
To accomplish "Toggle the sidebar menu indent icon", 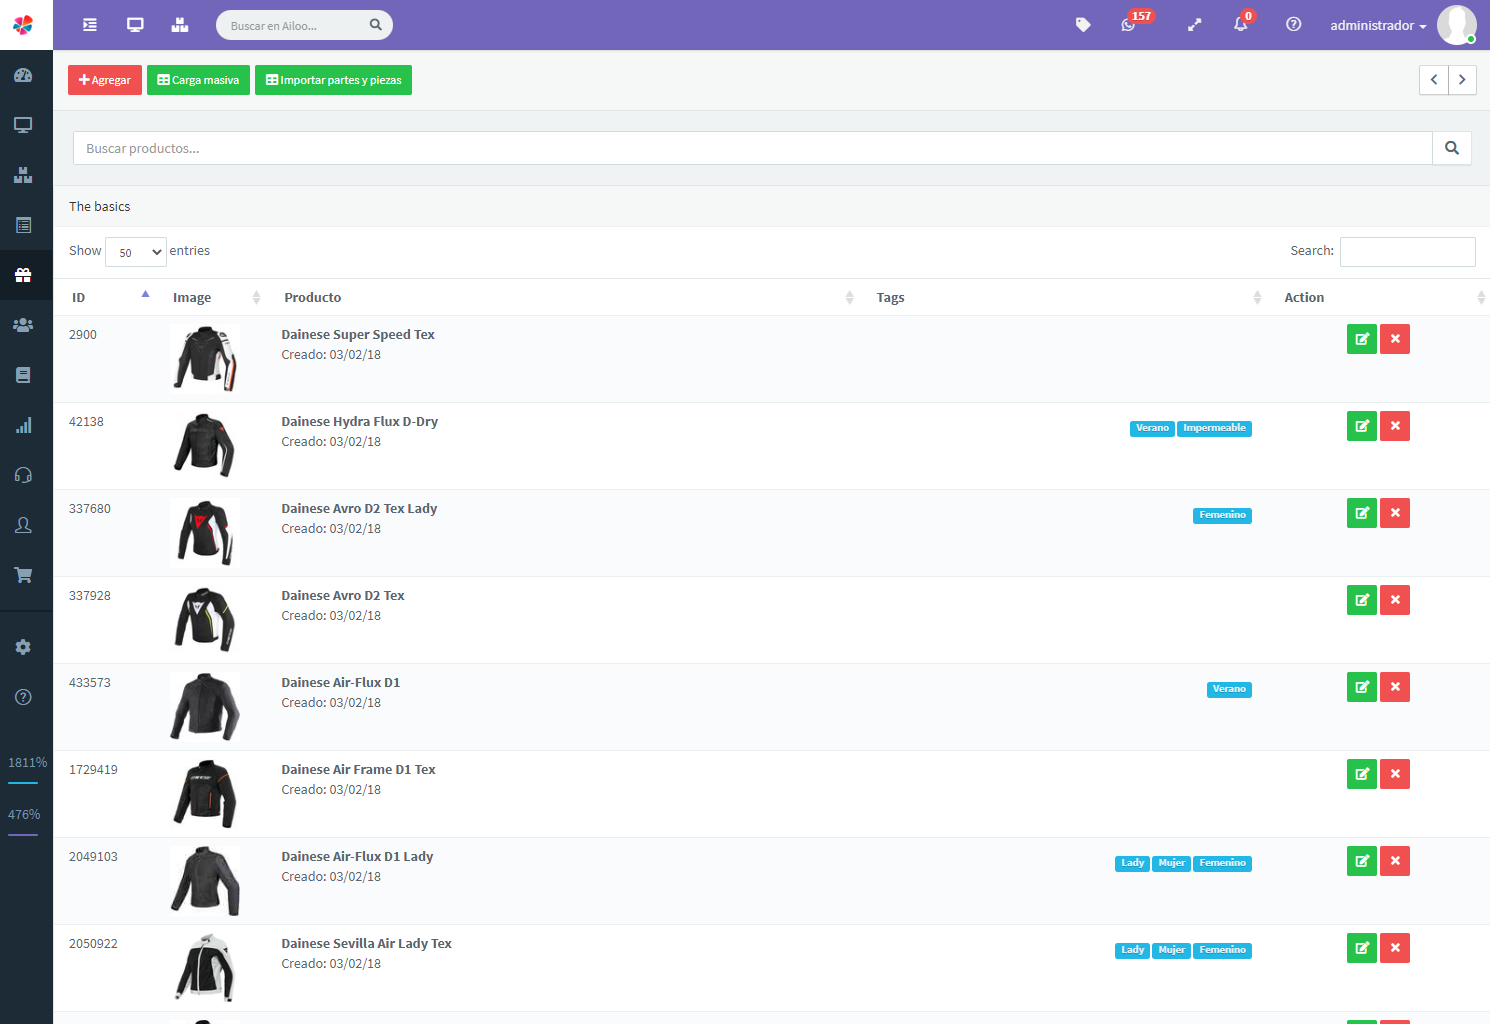I will click(x=90, y=25).
